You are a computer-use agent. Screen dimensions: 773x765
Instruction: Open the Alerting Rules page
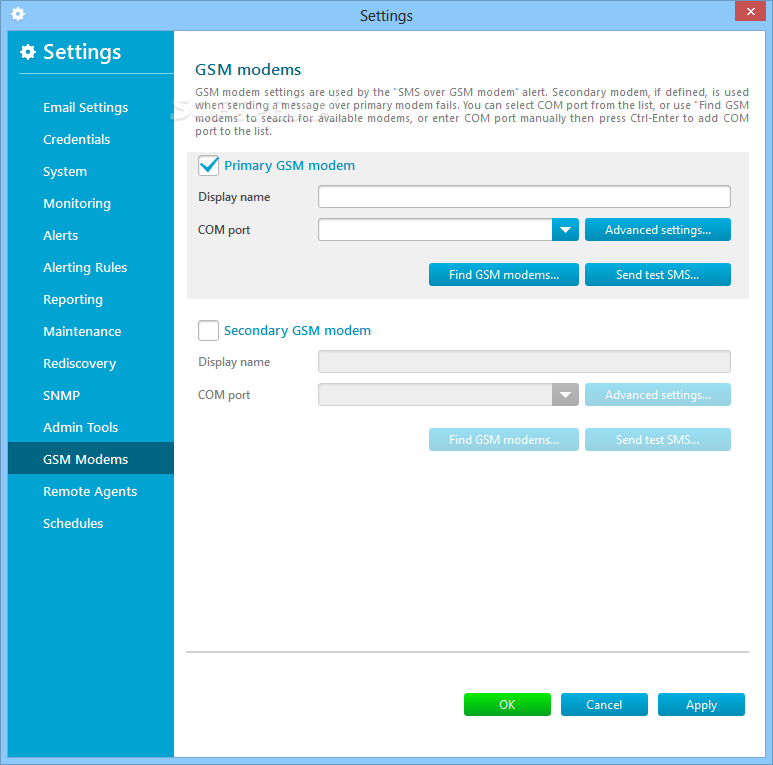pos(85,268)
